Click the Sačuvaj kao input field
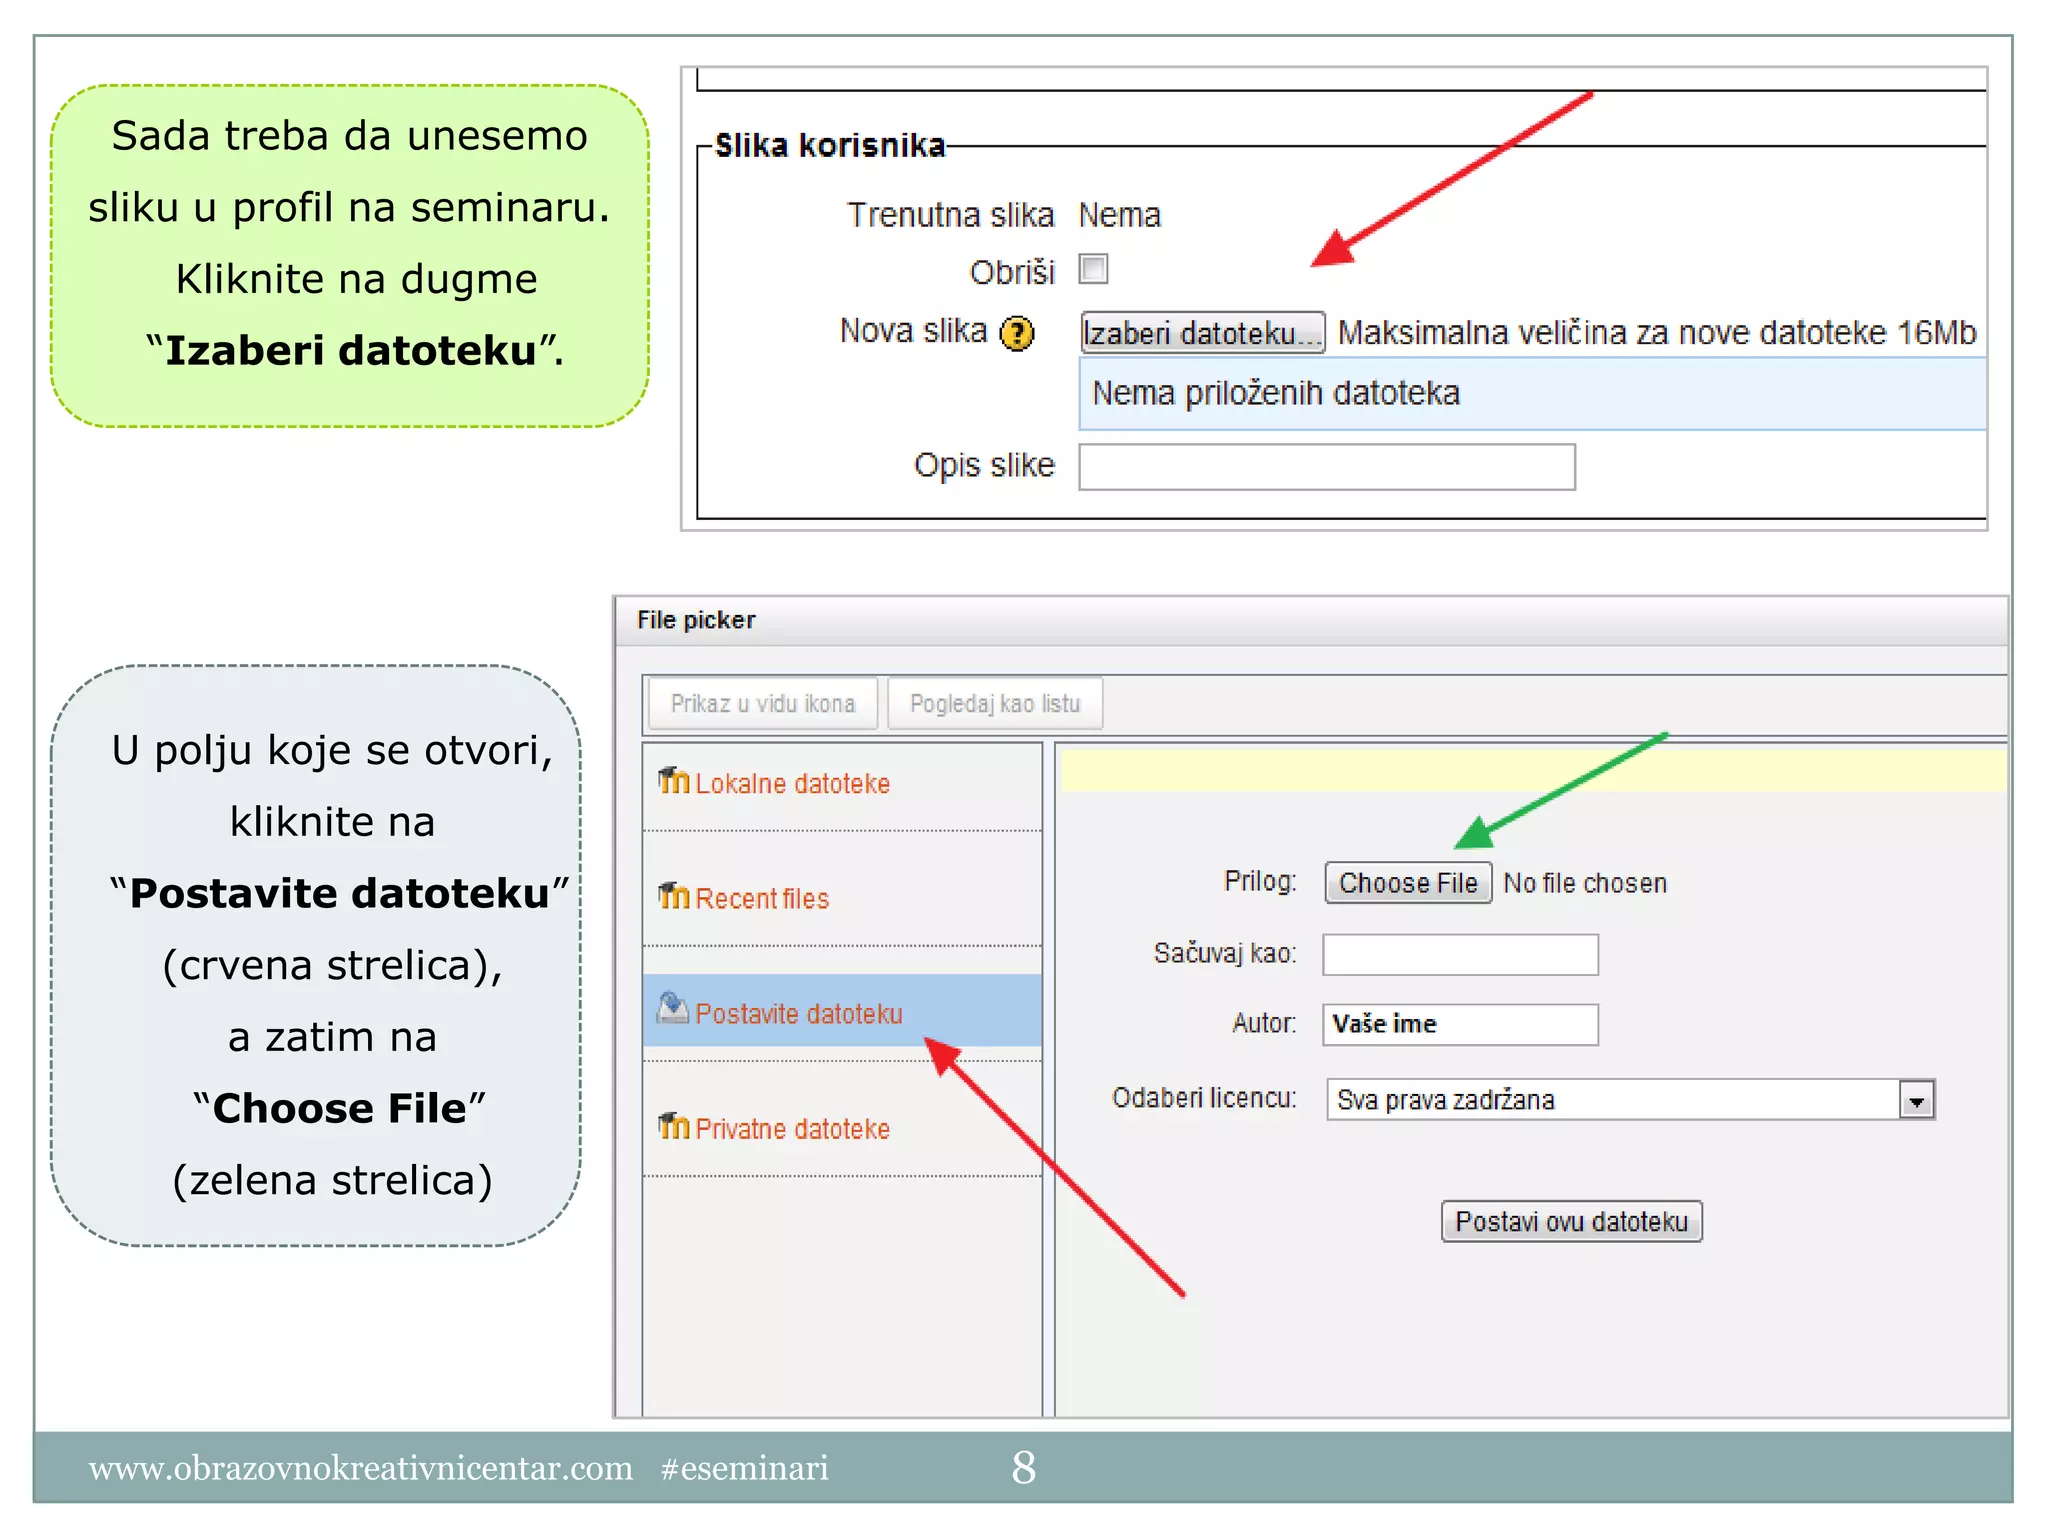 (1459, 954)
